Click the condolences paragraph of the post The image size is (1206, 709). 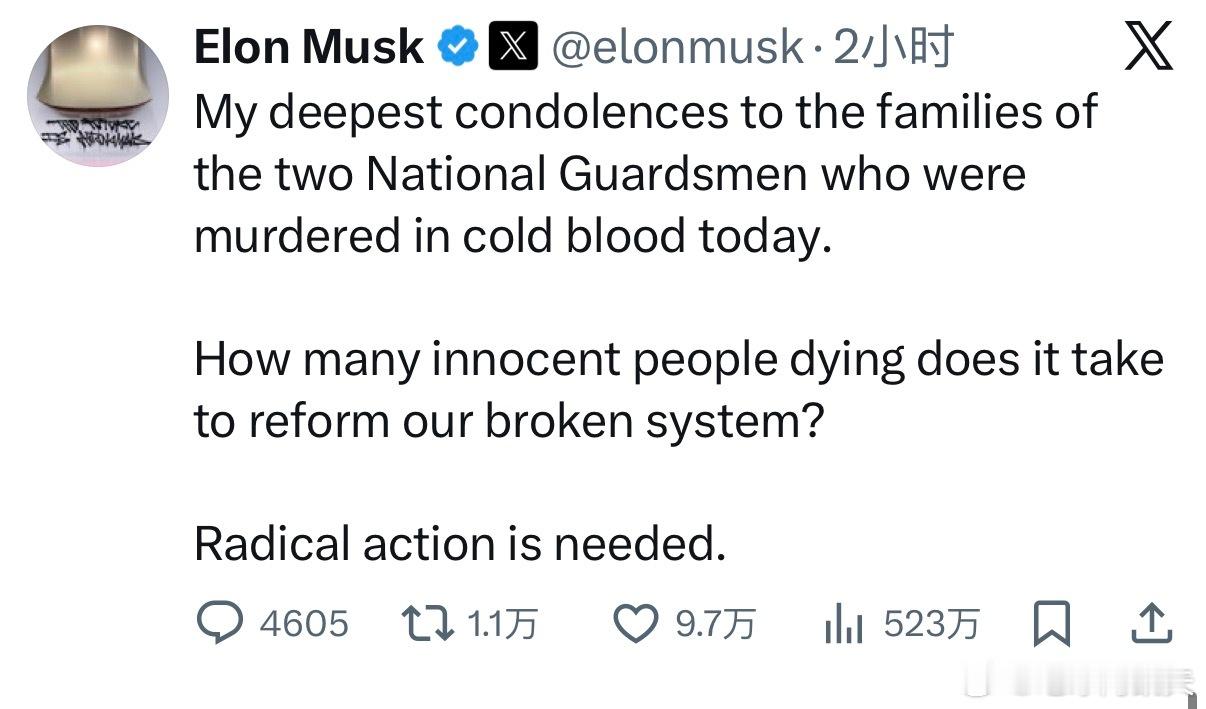[x=645, y=174]
